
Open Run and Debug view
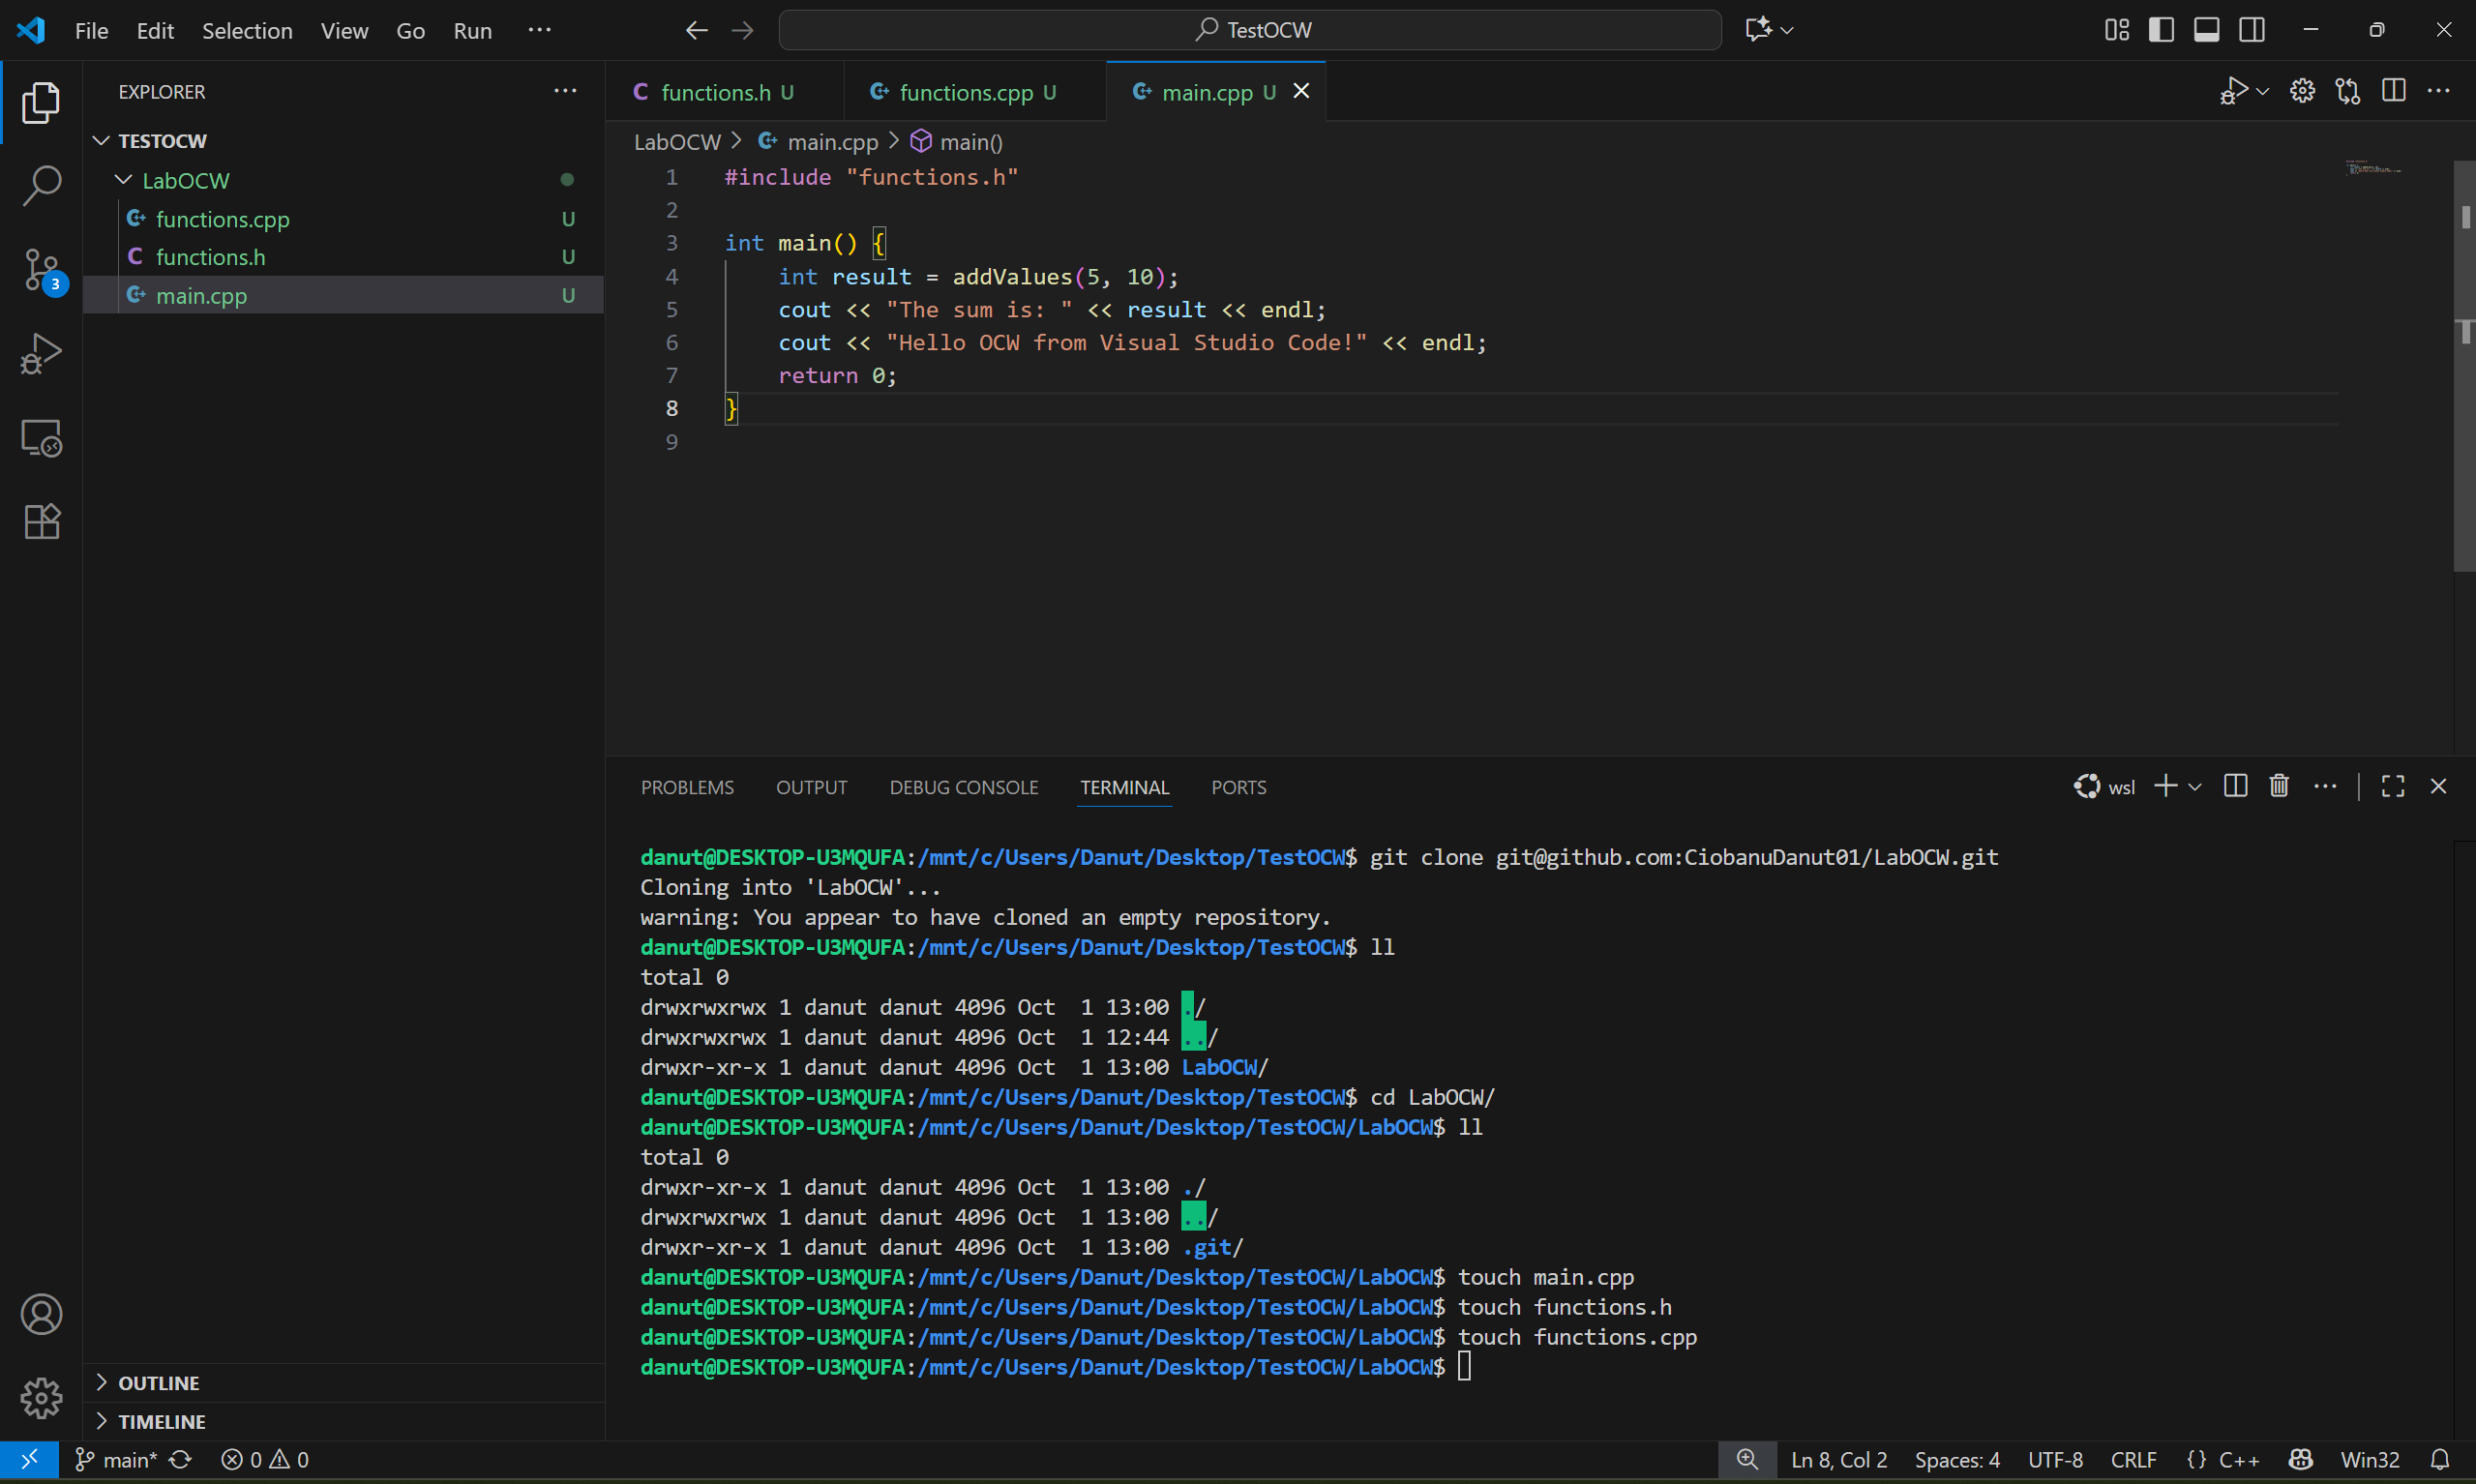pos(41,354)
